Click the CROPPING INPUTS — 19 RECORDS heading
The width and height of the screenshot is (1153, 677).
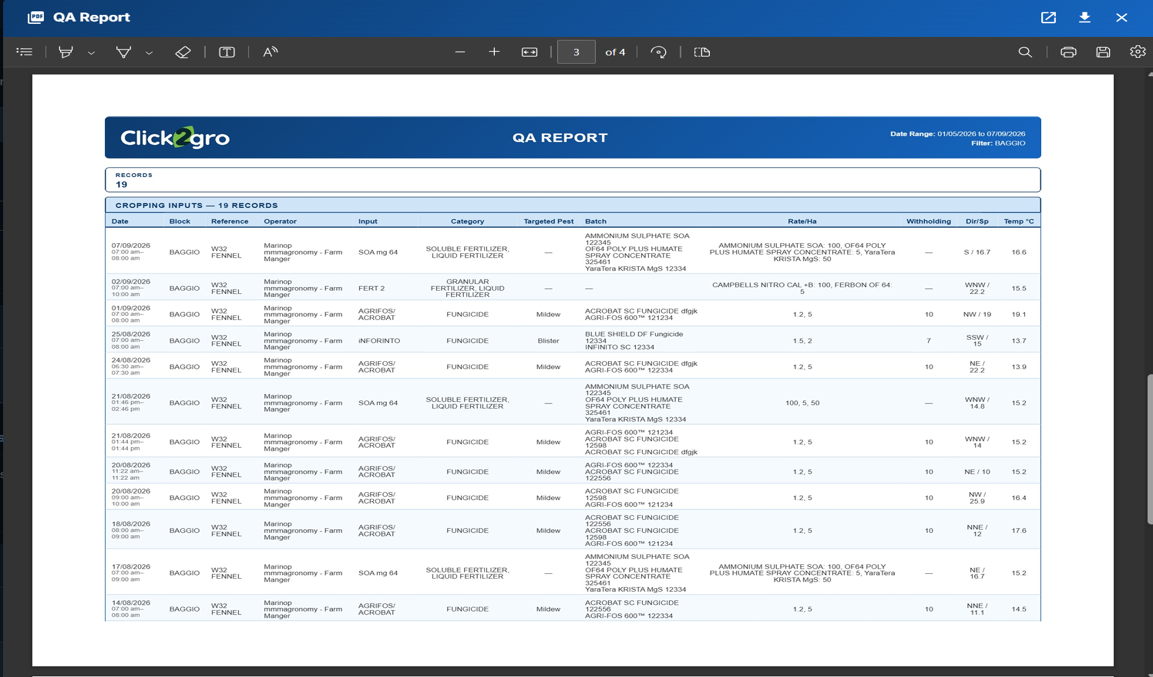pos(196,205)
